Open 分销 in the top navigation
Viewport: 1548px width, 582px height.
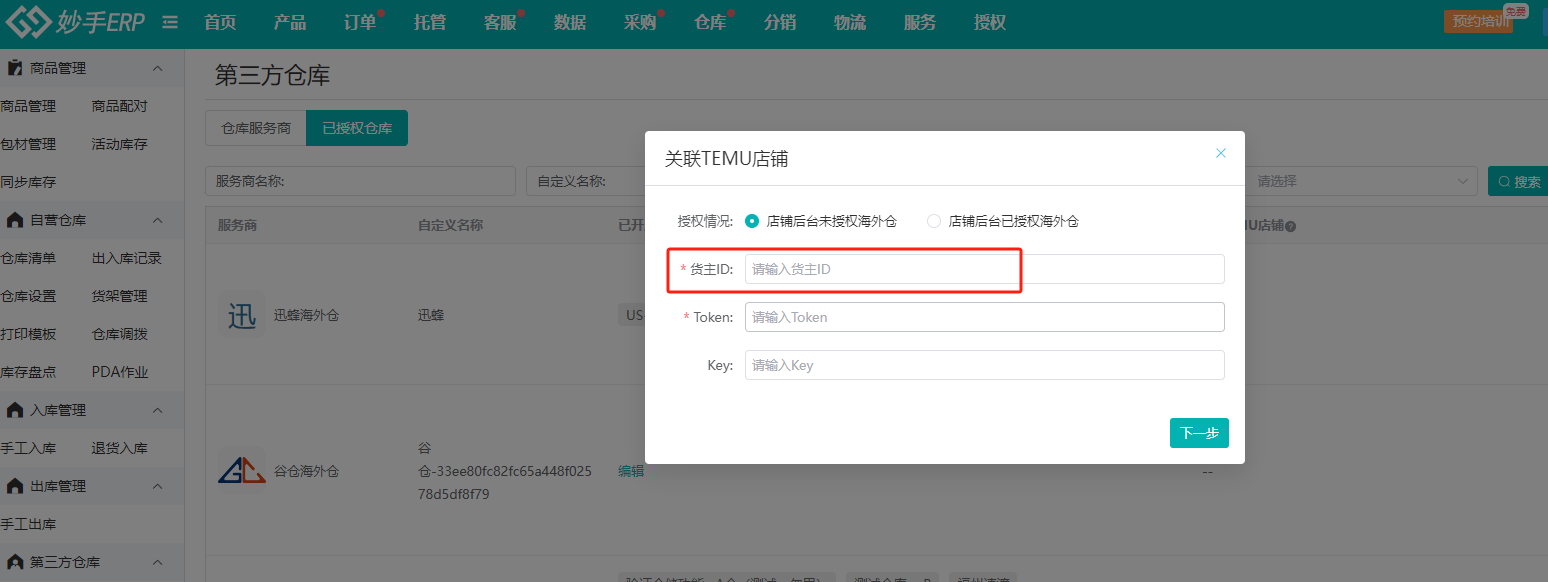(x=780, y=22)
